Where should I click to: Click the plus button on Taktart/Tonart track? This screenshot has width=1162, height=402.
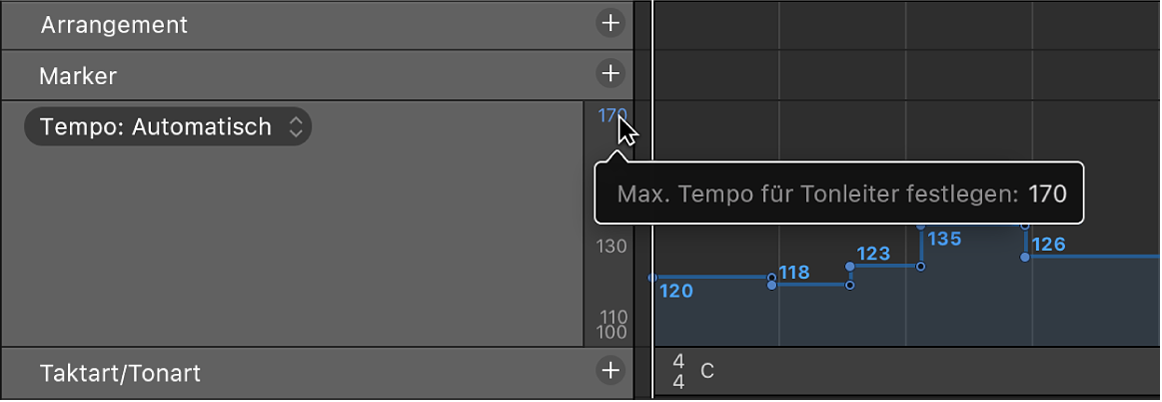[x=609, y=371]
